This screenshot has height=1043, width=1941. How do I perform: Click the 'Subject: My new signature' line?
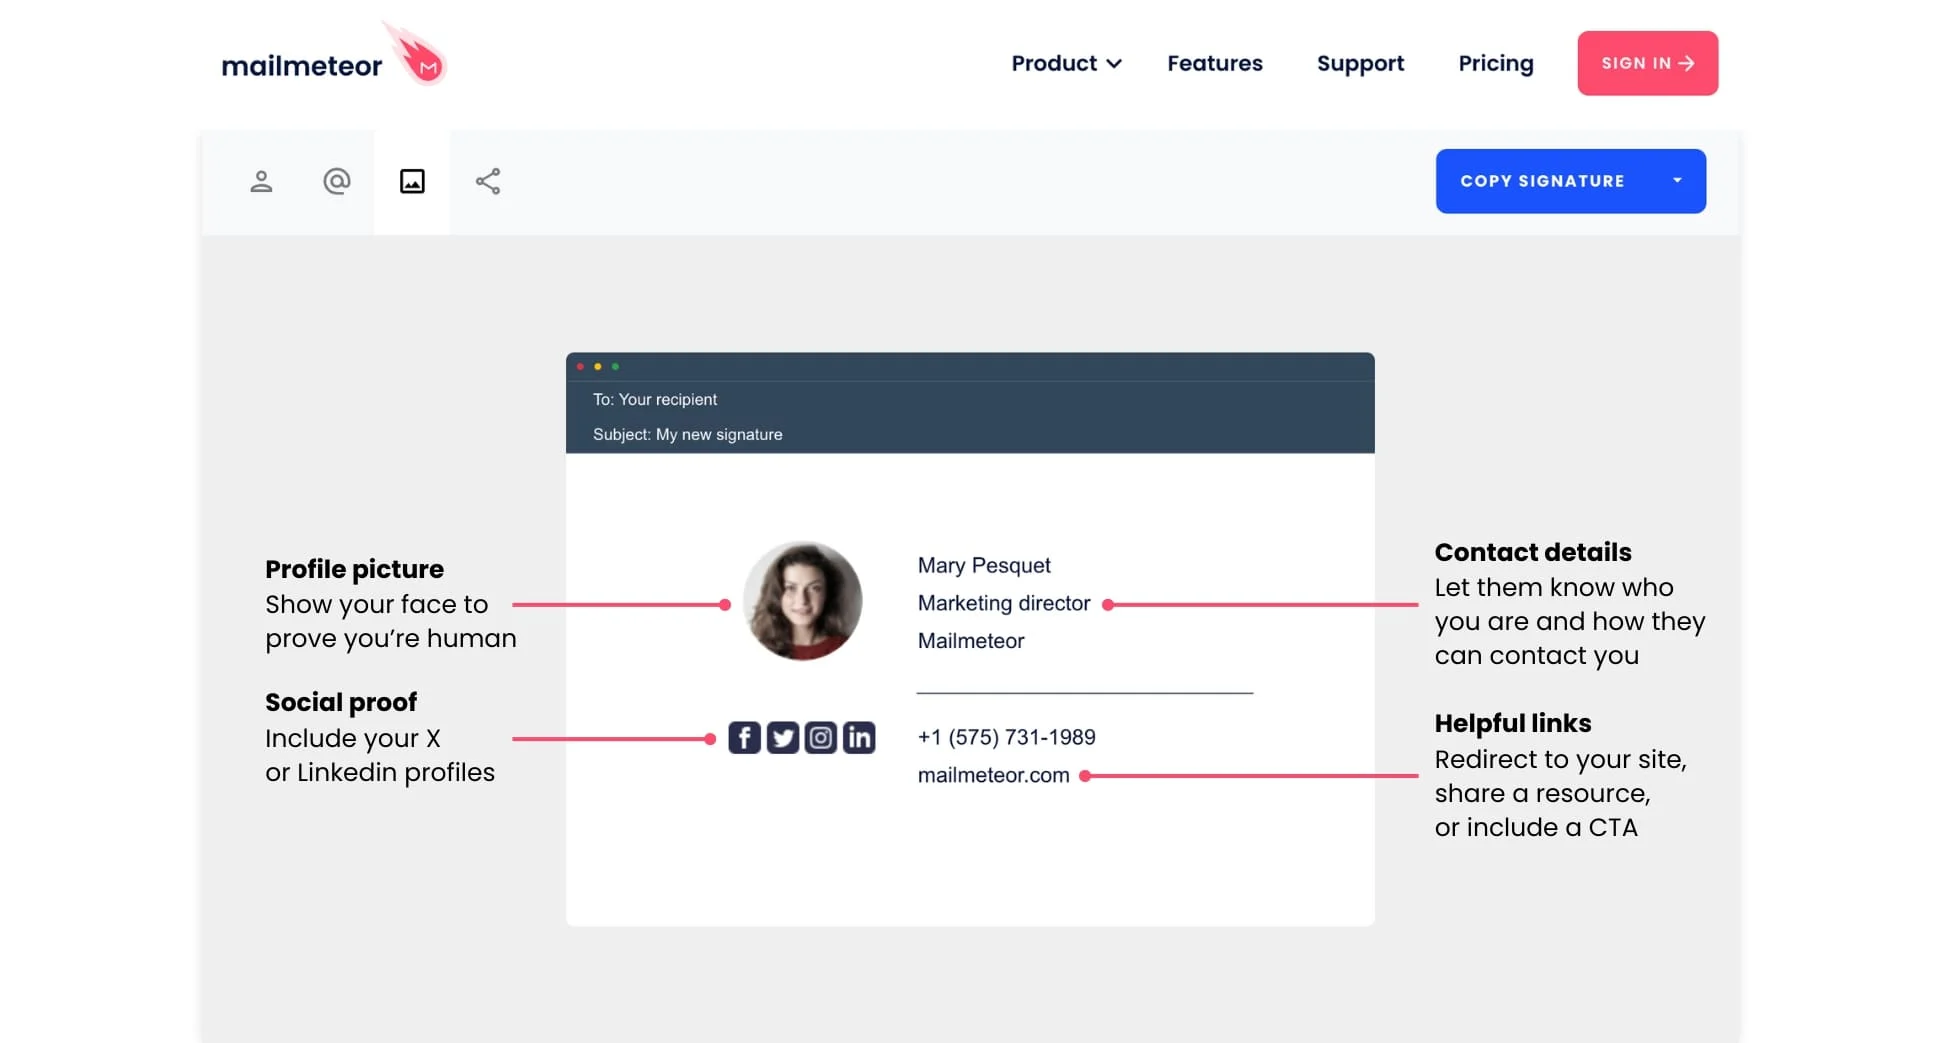coord(688,434)
